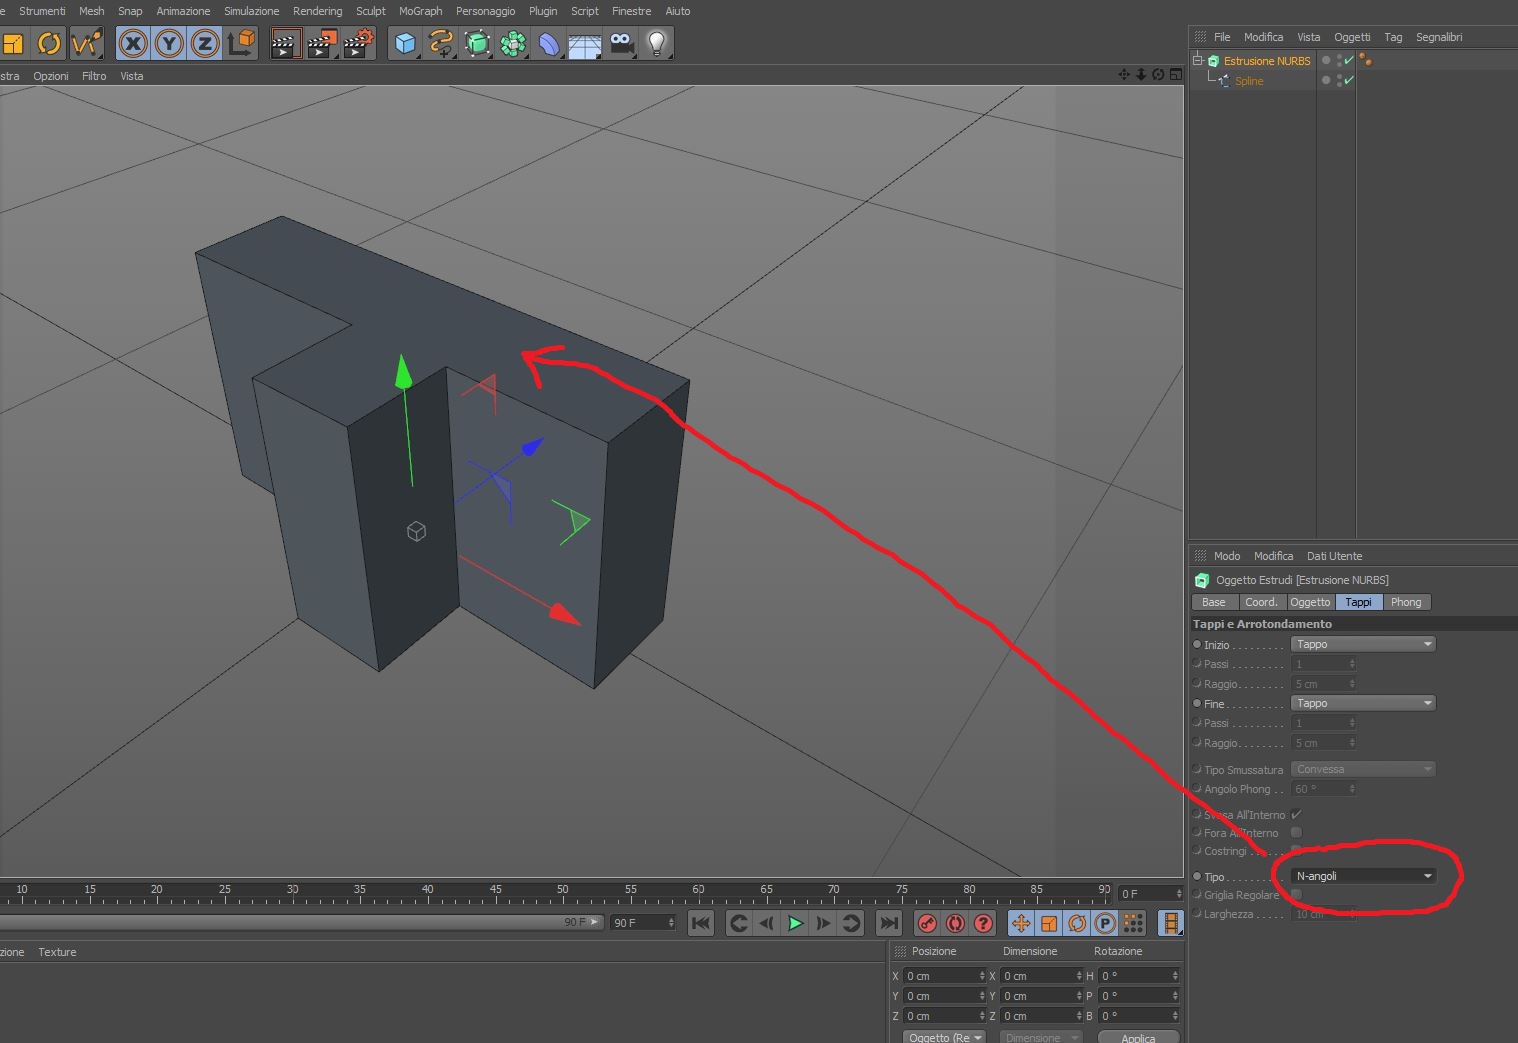This screenshot has height=1043, width=1518.
Task: Click the Applica button
Action: tap(1138, 1037)
